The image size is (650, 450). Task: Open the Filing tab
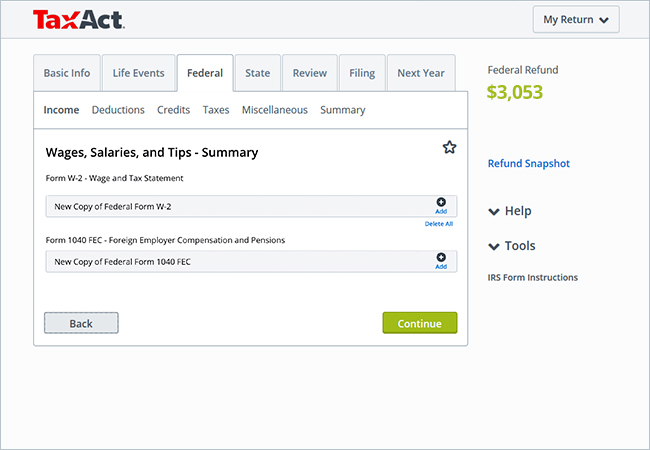(x=362, y=73)
